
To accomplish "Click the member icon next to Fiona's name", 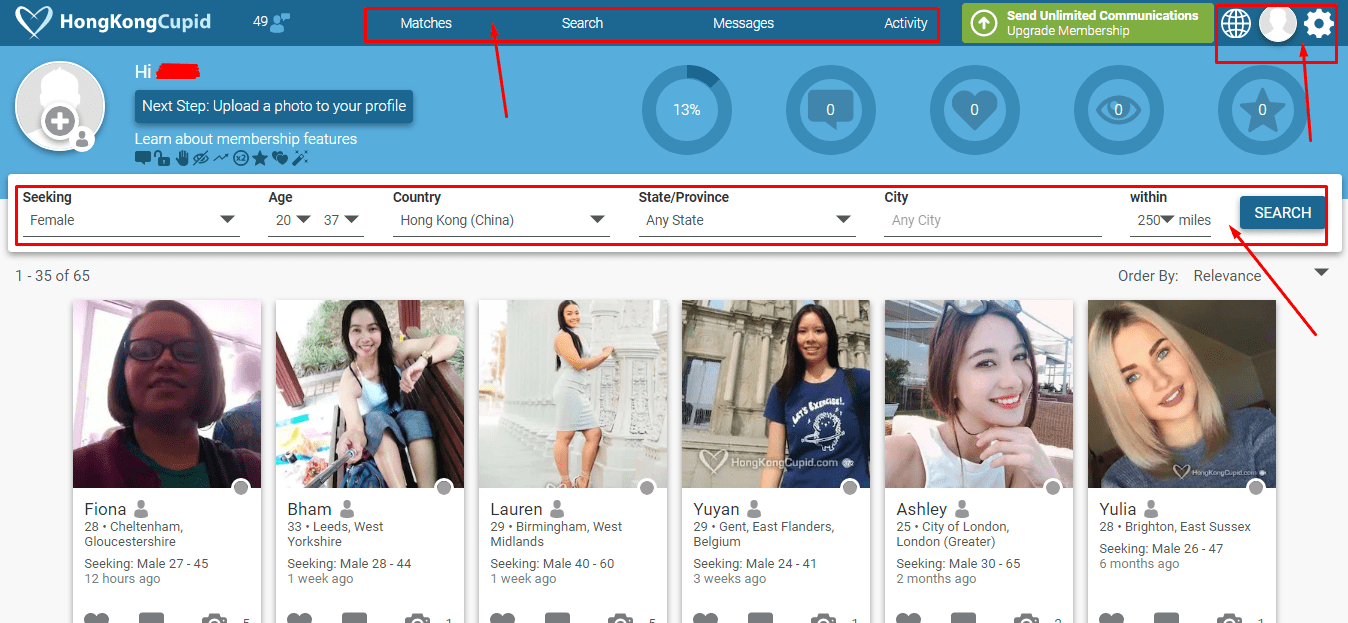I will pos(141,509).
